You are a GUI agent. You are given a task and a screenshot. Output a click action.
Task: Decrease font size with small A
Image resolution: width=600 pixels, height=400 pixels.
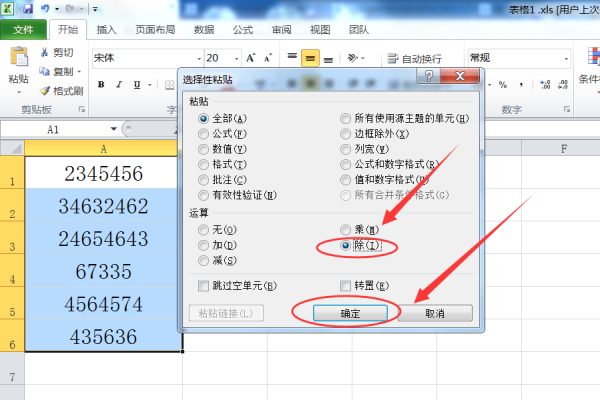[x=268, y=58]
